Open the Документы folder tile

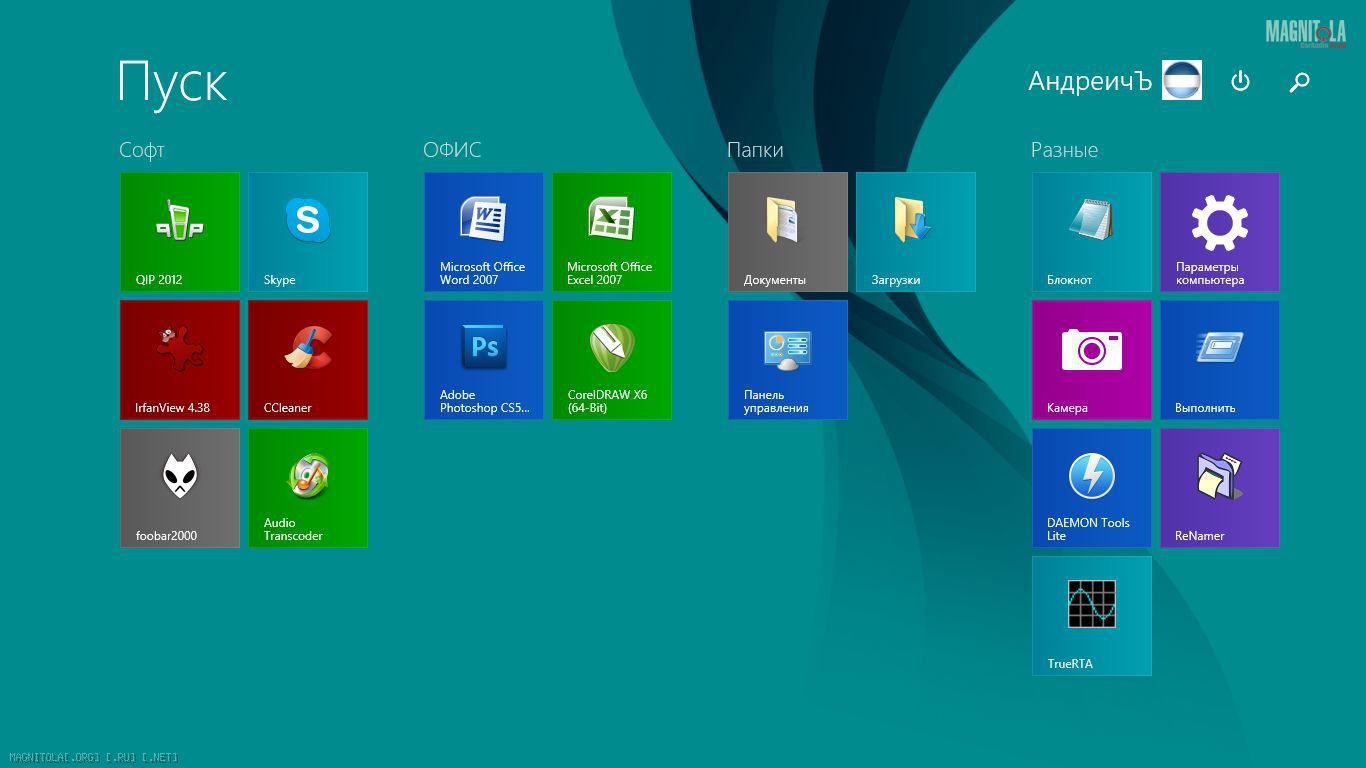(x=788, y=232)
